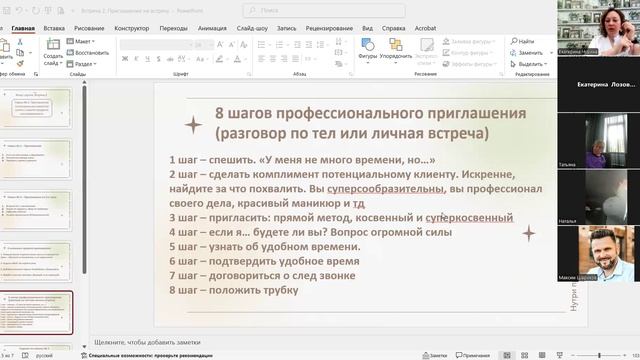Image resolution: width=640 pixels, height=360 pixels.
Task: Open the Упорядочить arrange menu
Action: point(396,51)
